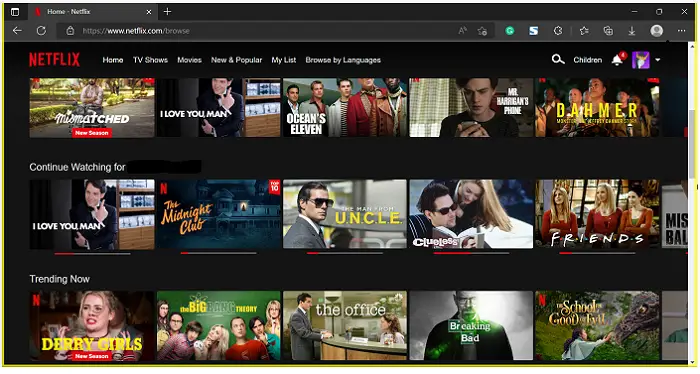Click Continue Watching row heading
The height and width of the screenshot is (374, 700).
coord(77,167)
